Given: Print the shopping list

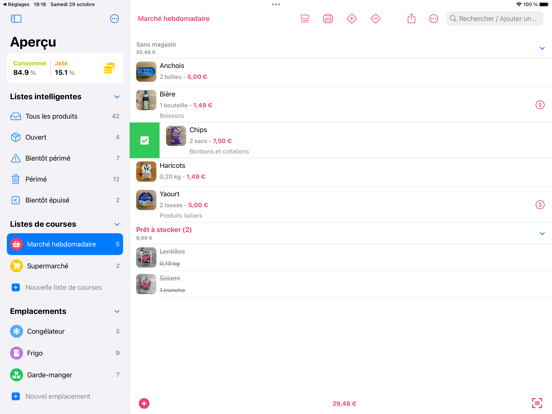Looking at the screenshot, I should [328, 19].
